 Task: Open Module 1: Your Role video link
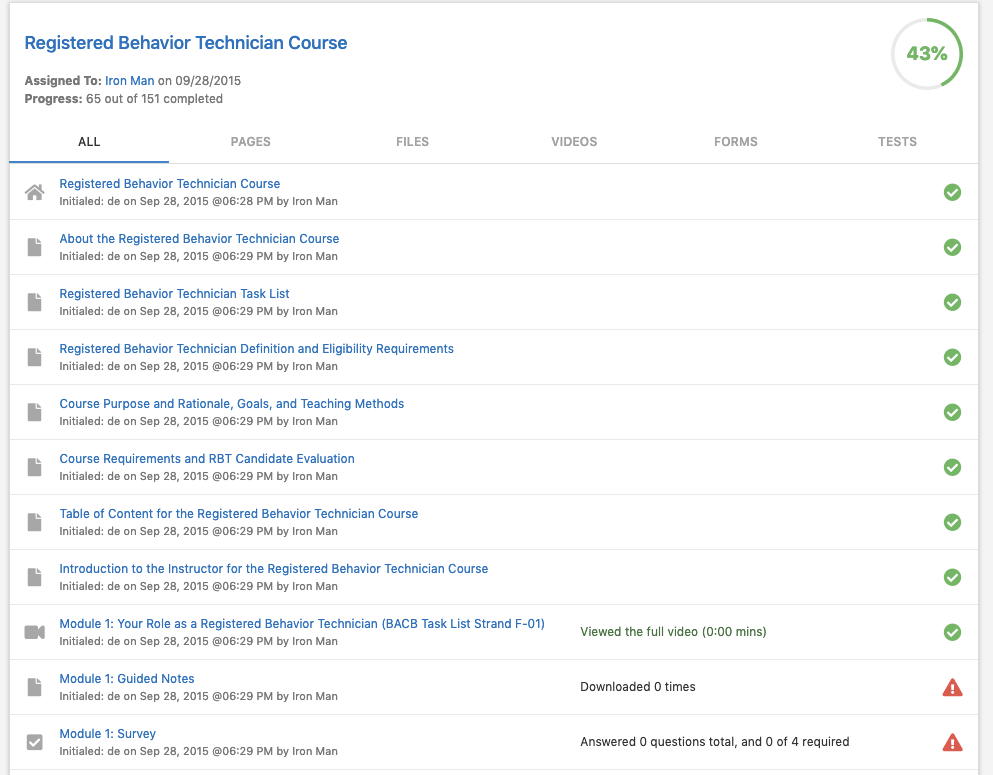tap(302, 624)
